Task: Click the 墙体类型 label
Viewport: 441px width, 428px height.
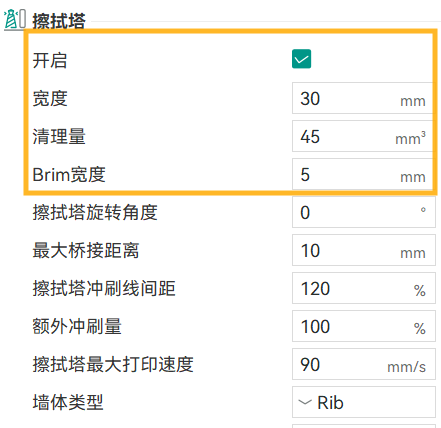Action: coord(68,403)
